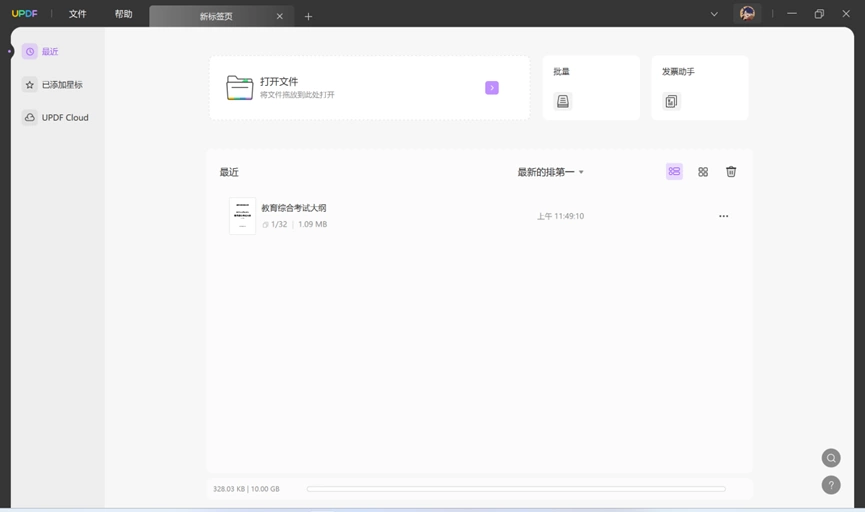Open the starred files (已添加星标) section
865x512 pixels.
click(52, 84)
